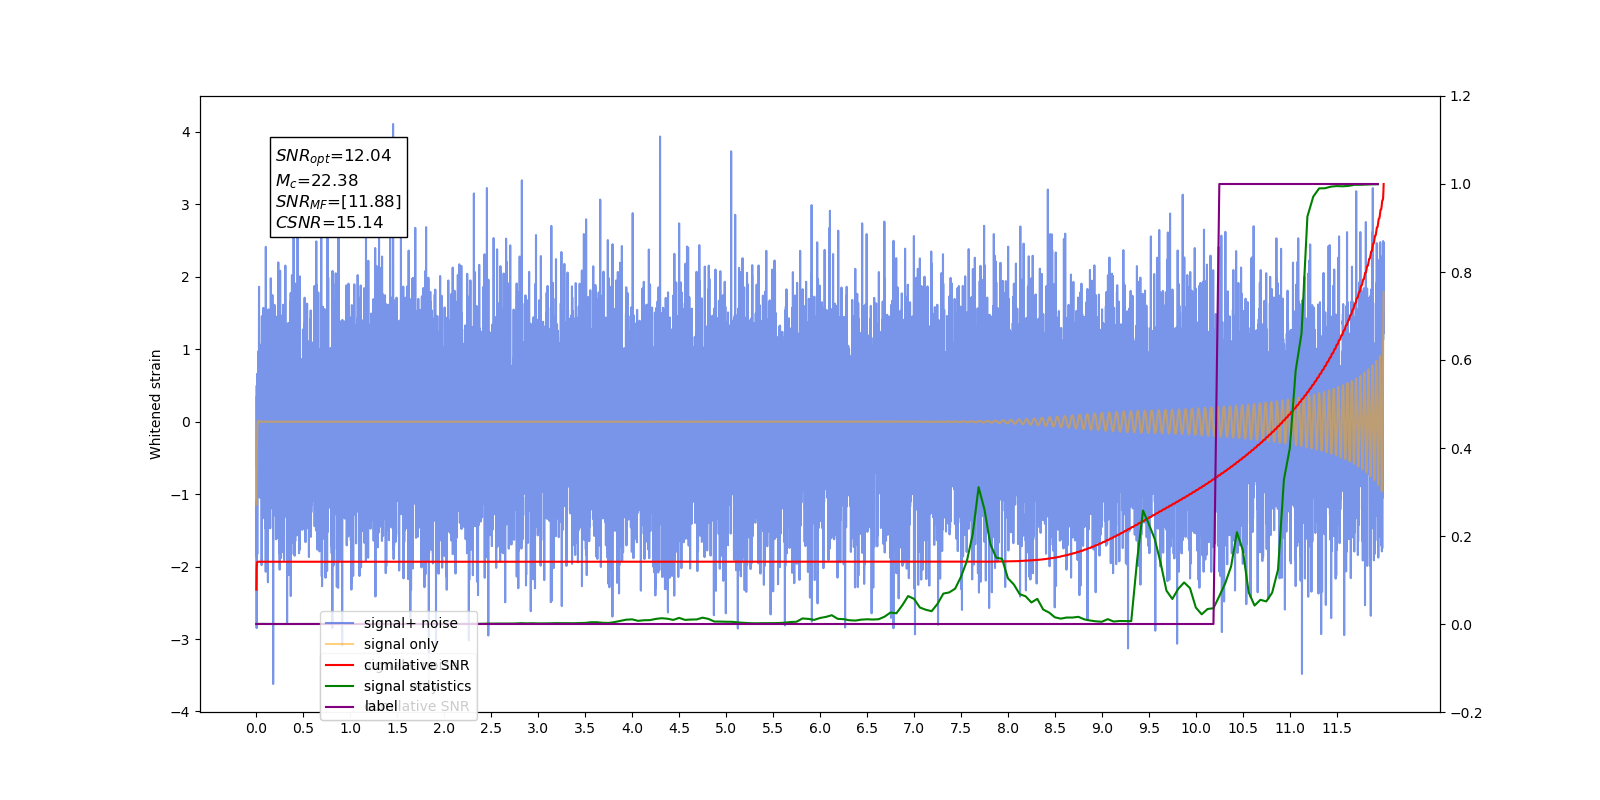This screenshot has height=800, width=1600.
Task: Click the right y-axis tick label −0.2
Action: (x=1465, y=713)
